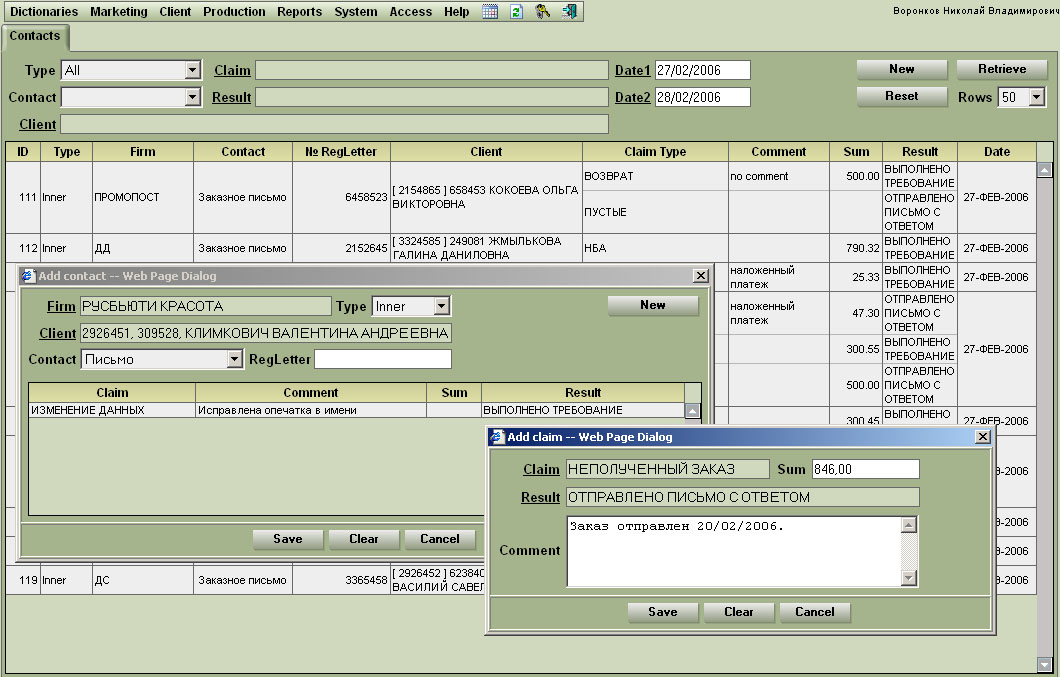Click the Reset button
1060x677 pixels.
[x=902, y=97]
